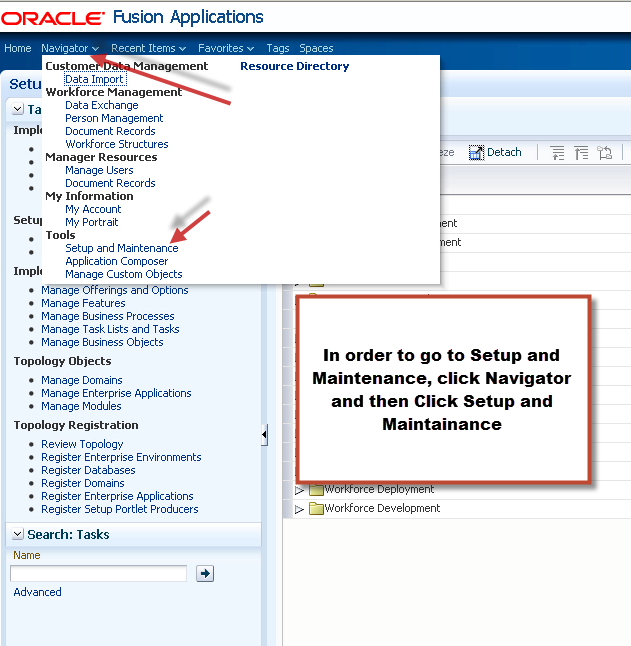Open the Manage Domains link

coord(82,380)
